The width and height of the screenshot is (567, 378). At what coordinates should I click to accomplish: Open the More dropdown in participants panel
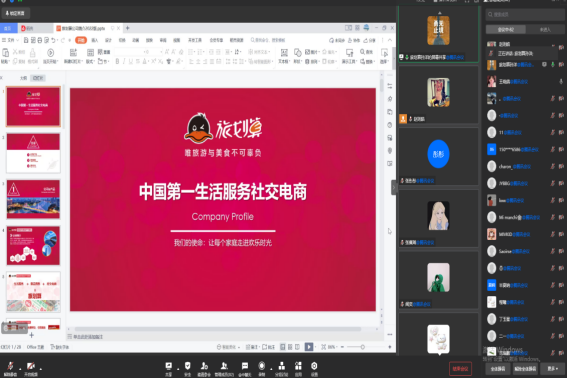(x=552, y=369)
